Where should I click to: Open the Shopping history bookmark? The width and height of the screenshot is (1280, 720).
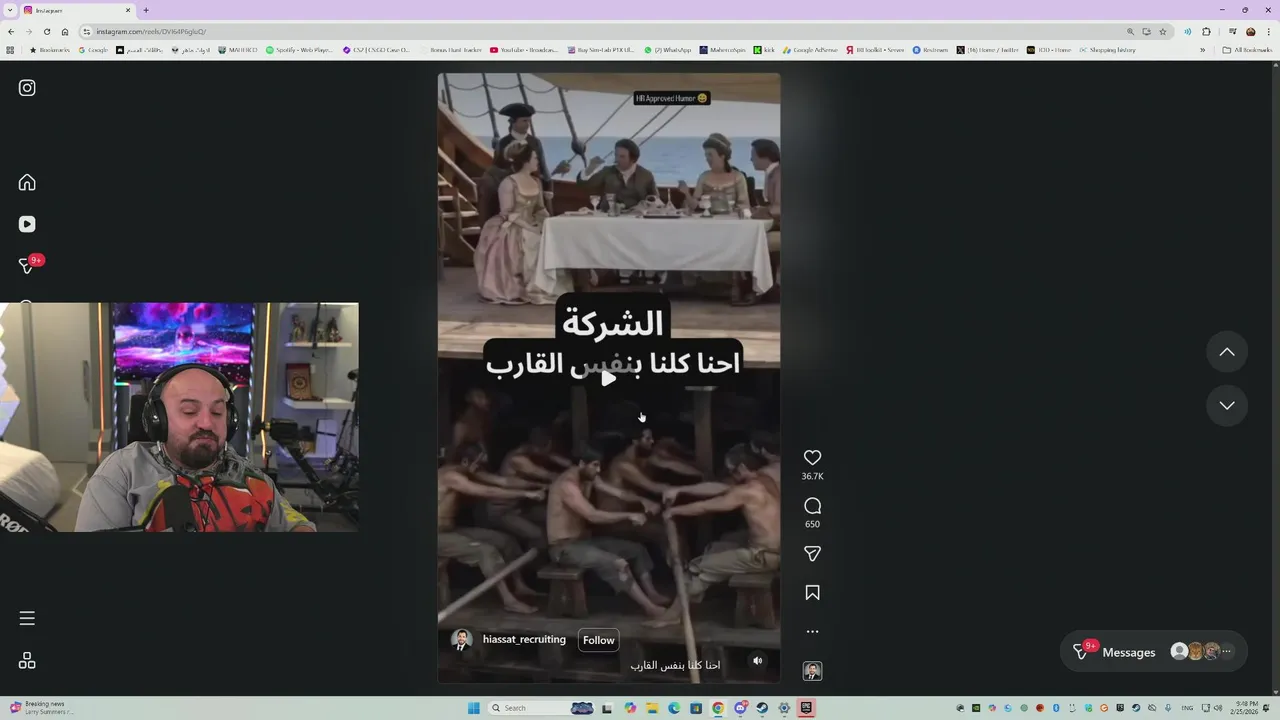[1108, 50]
